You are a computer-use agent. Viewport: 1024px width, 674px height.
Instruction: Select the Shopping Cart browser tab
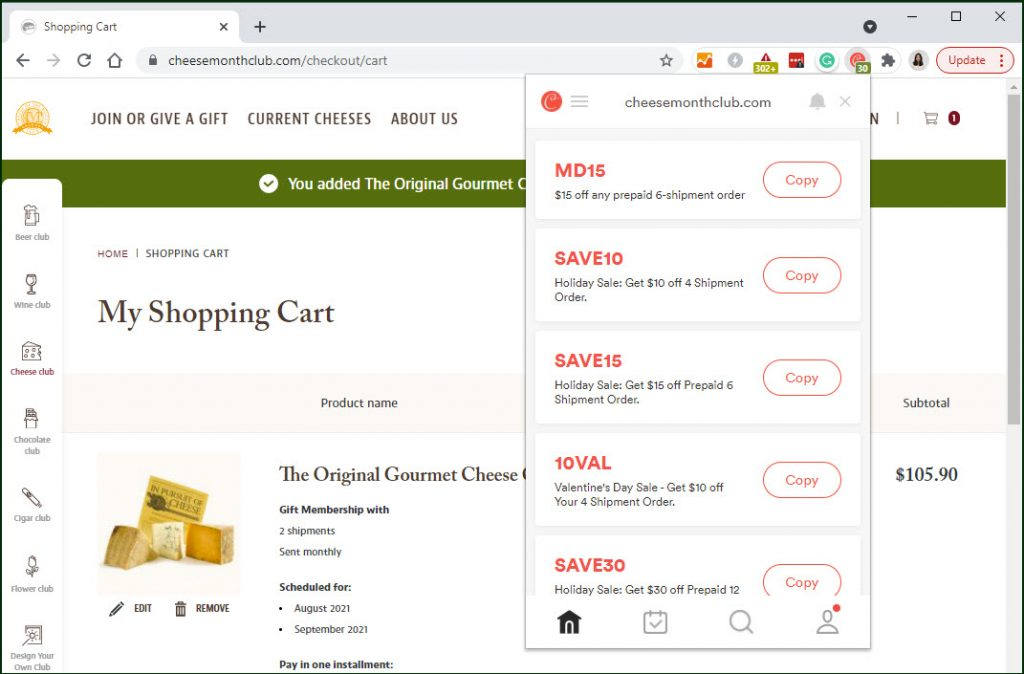[x=124, y=27]
